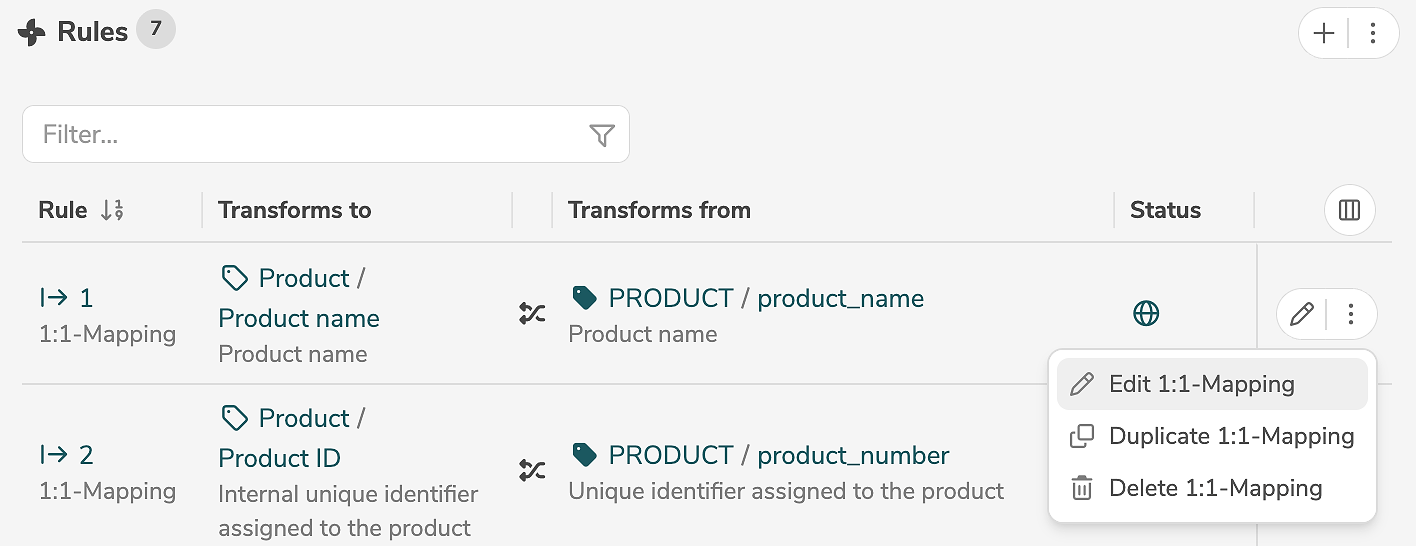Toggle sort order on Rule column
This screenshot has height=546, width=1416.
pos(112,210)
